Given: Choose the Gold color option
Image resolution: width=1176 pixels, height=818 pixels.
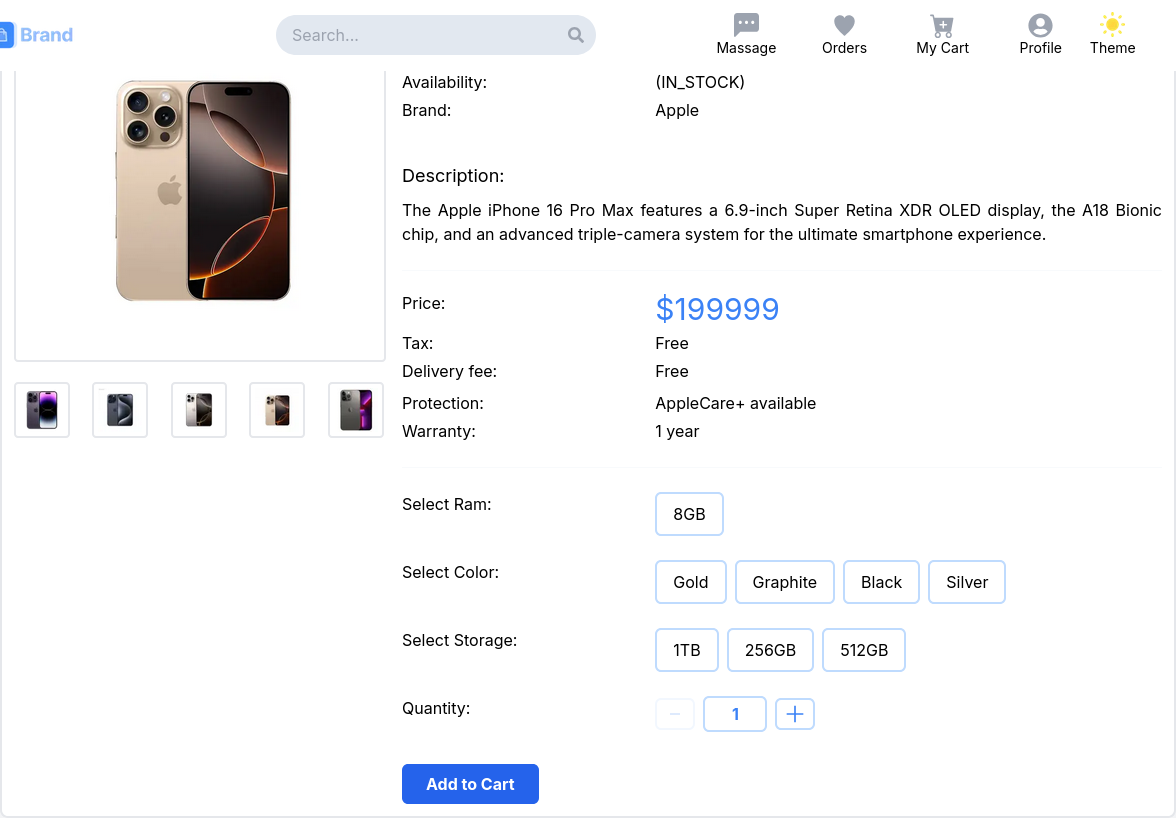Looking at the screenshot, I should 691,582.
